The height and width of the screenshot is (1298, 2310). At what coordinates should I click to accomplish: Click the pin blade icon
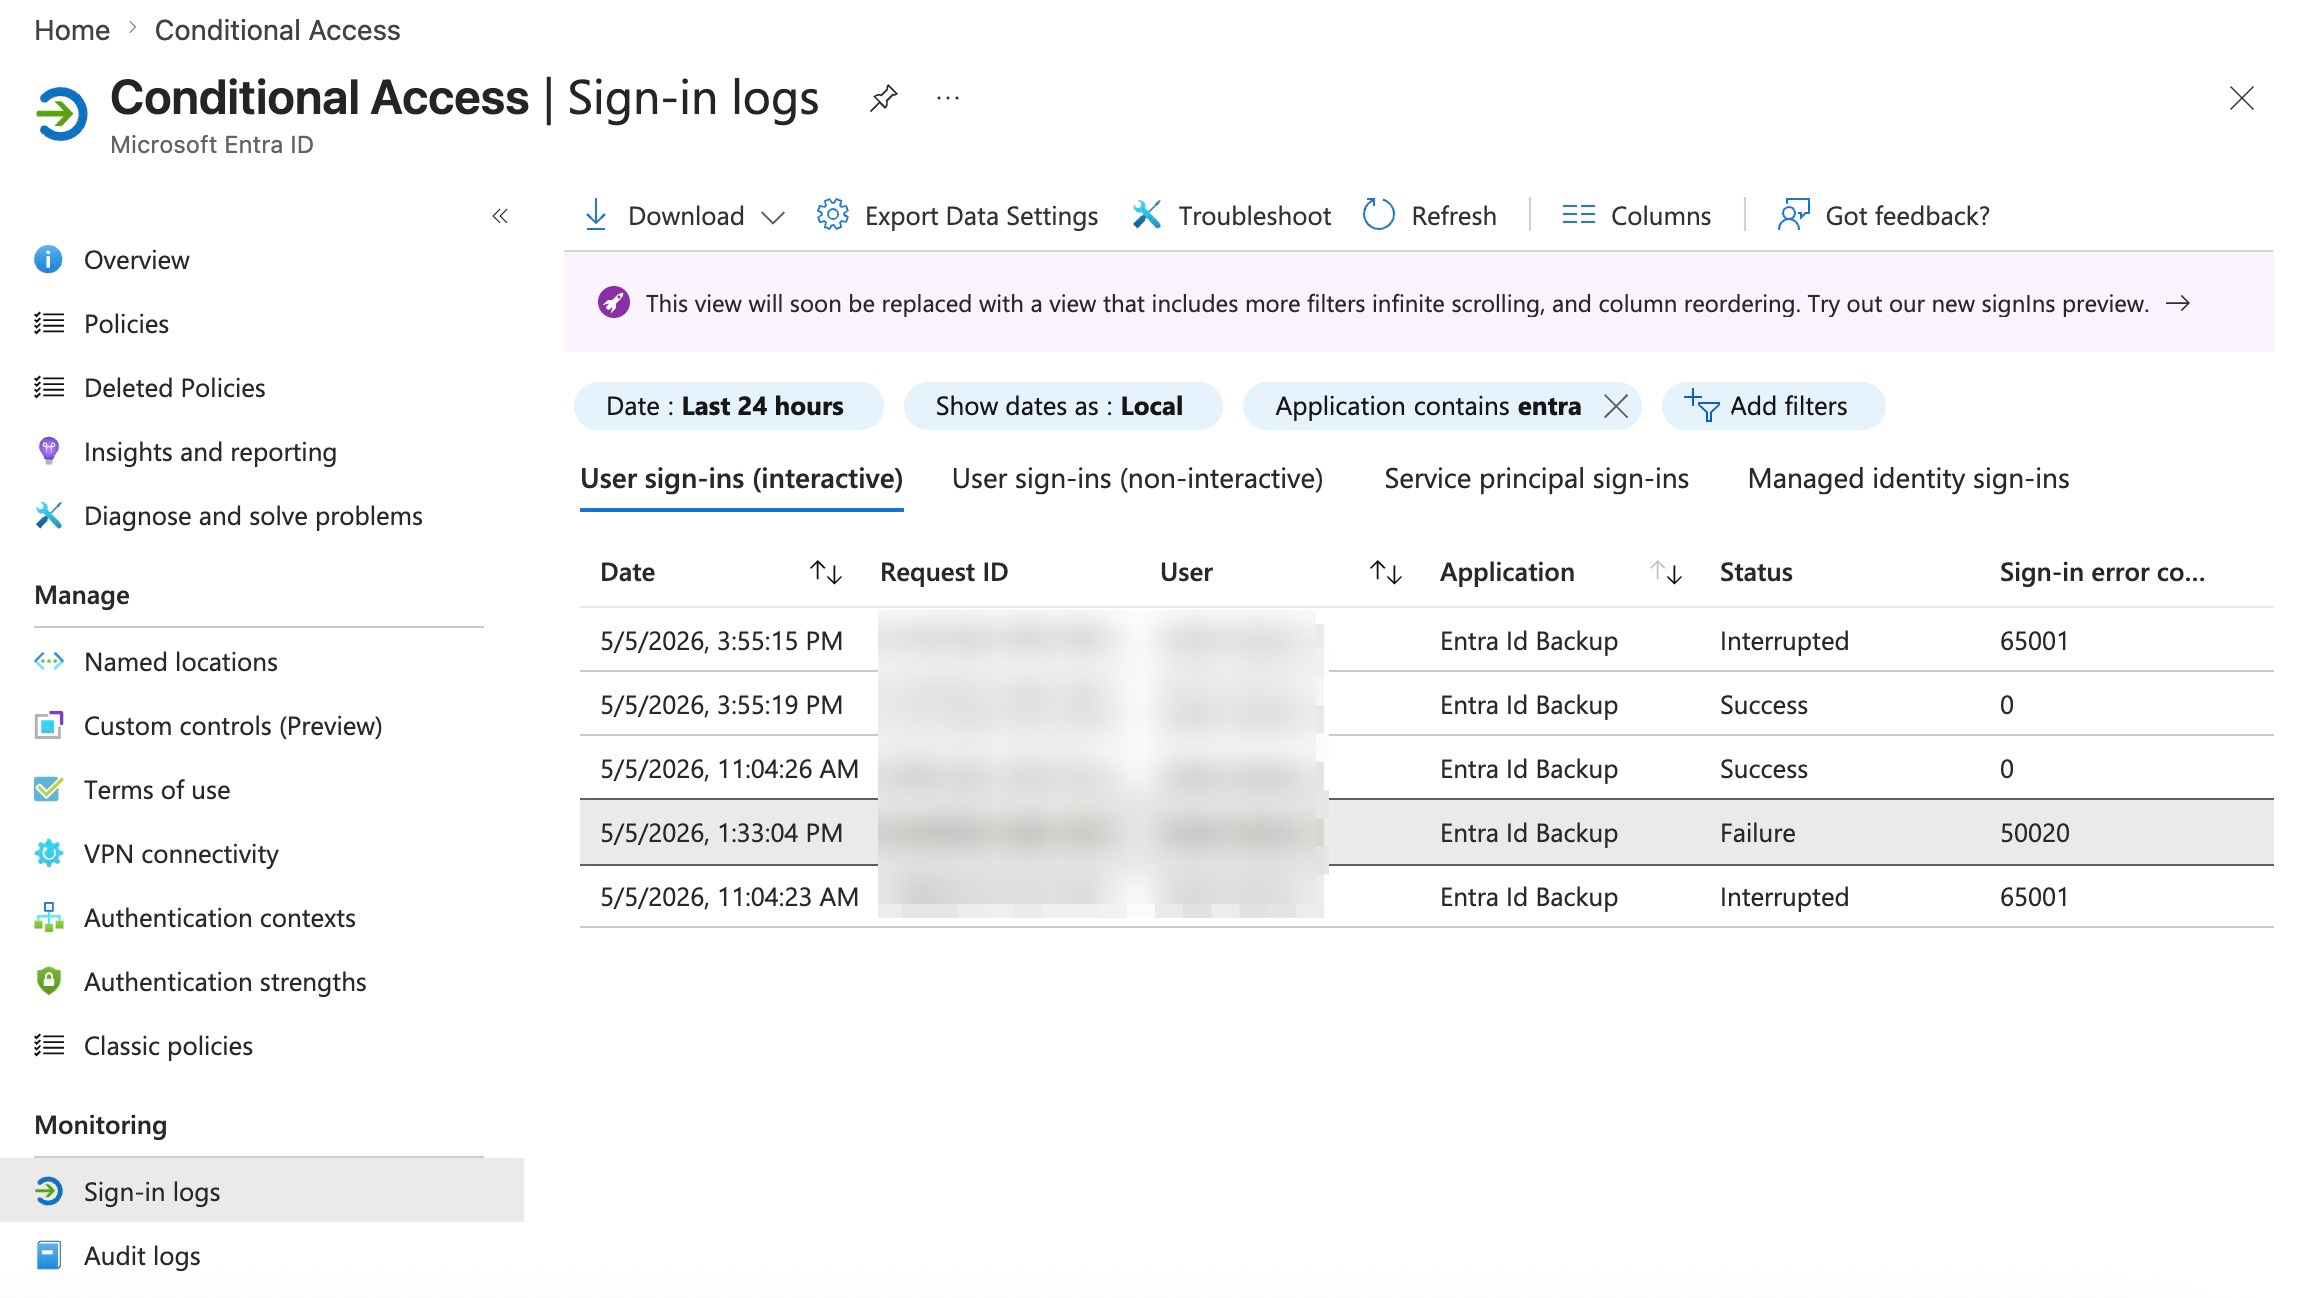[883, 98]
